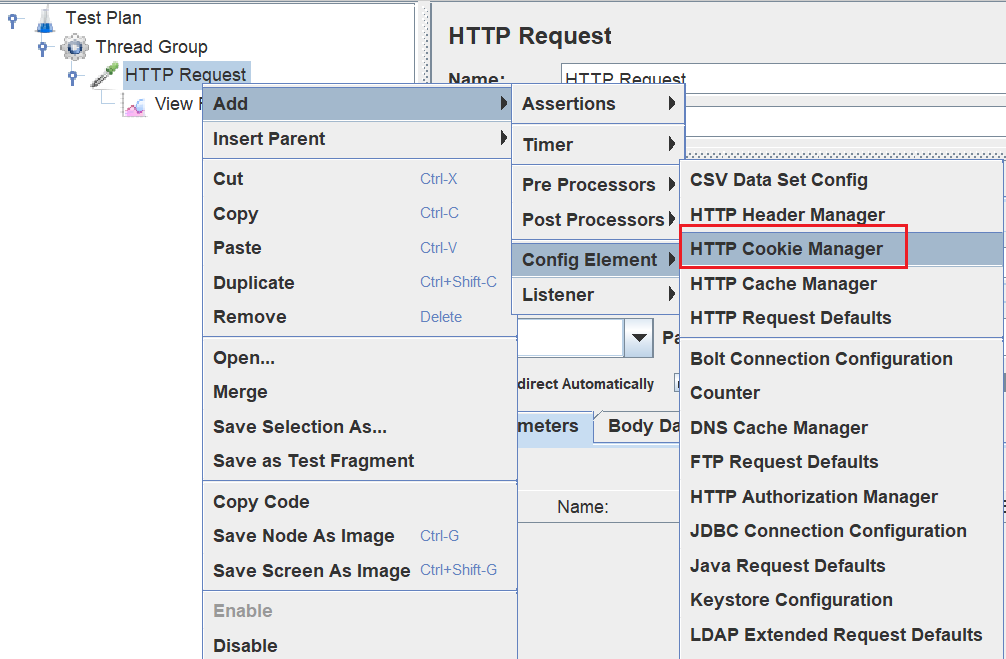
Task: Select the Thread Group tree item
Action: point(151,47)
